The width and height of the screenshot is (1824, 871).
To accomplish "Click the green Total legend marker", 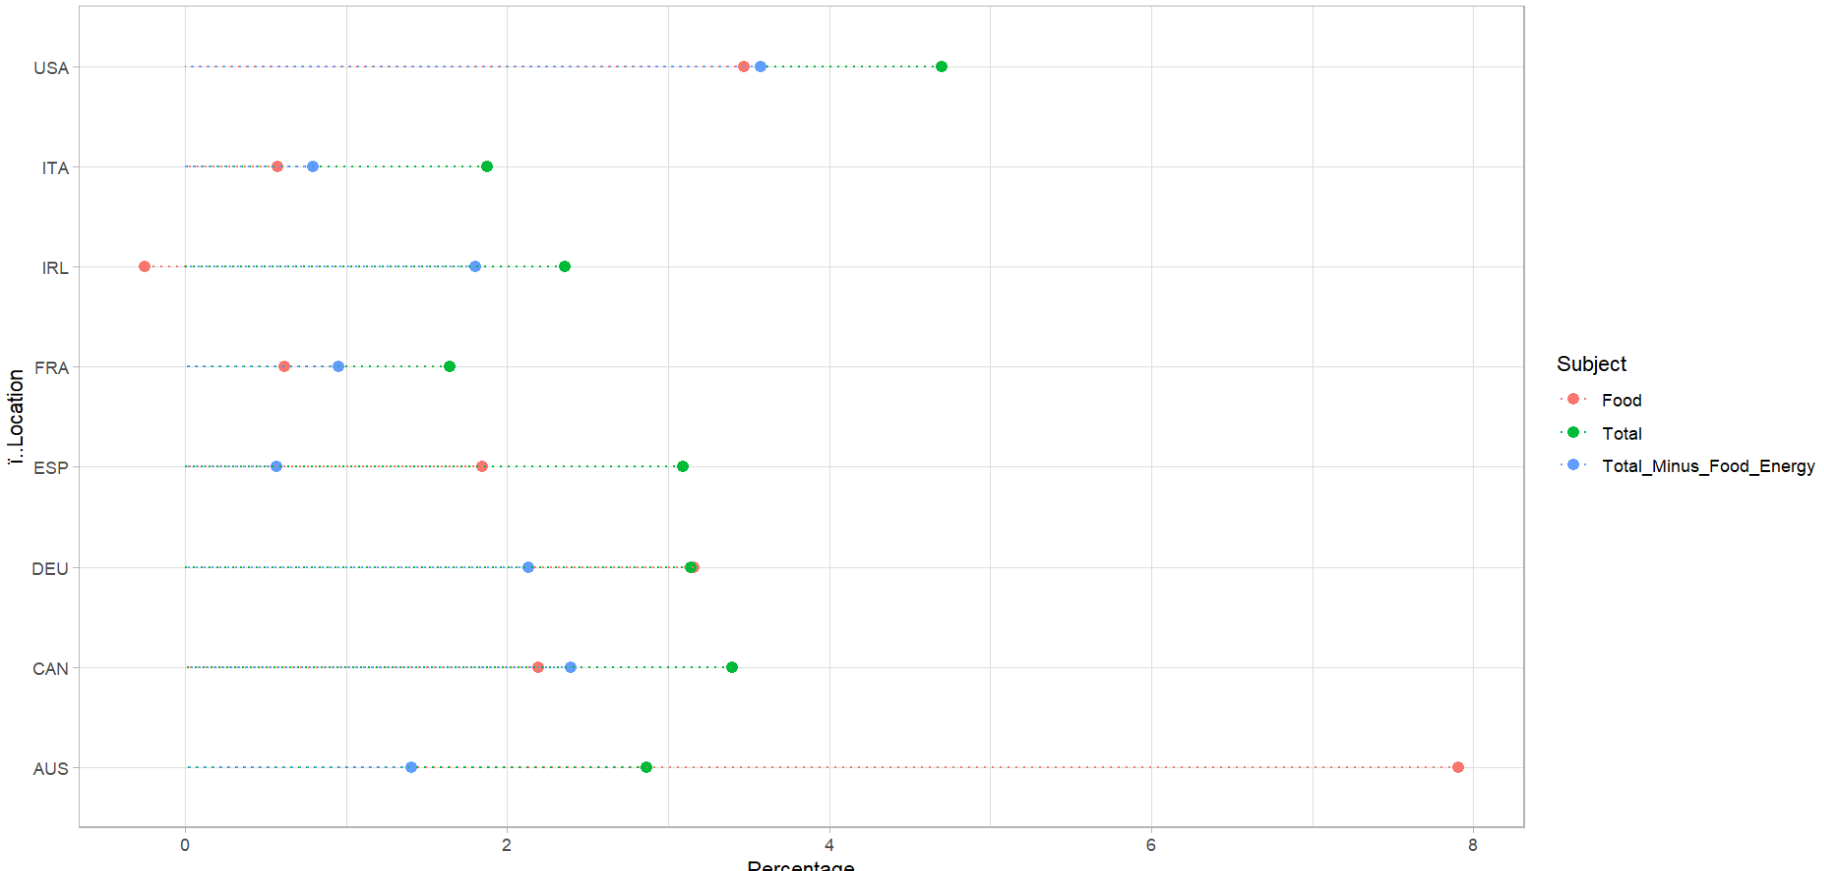I will click(1573, 432).
